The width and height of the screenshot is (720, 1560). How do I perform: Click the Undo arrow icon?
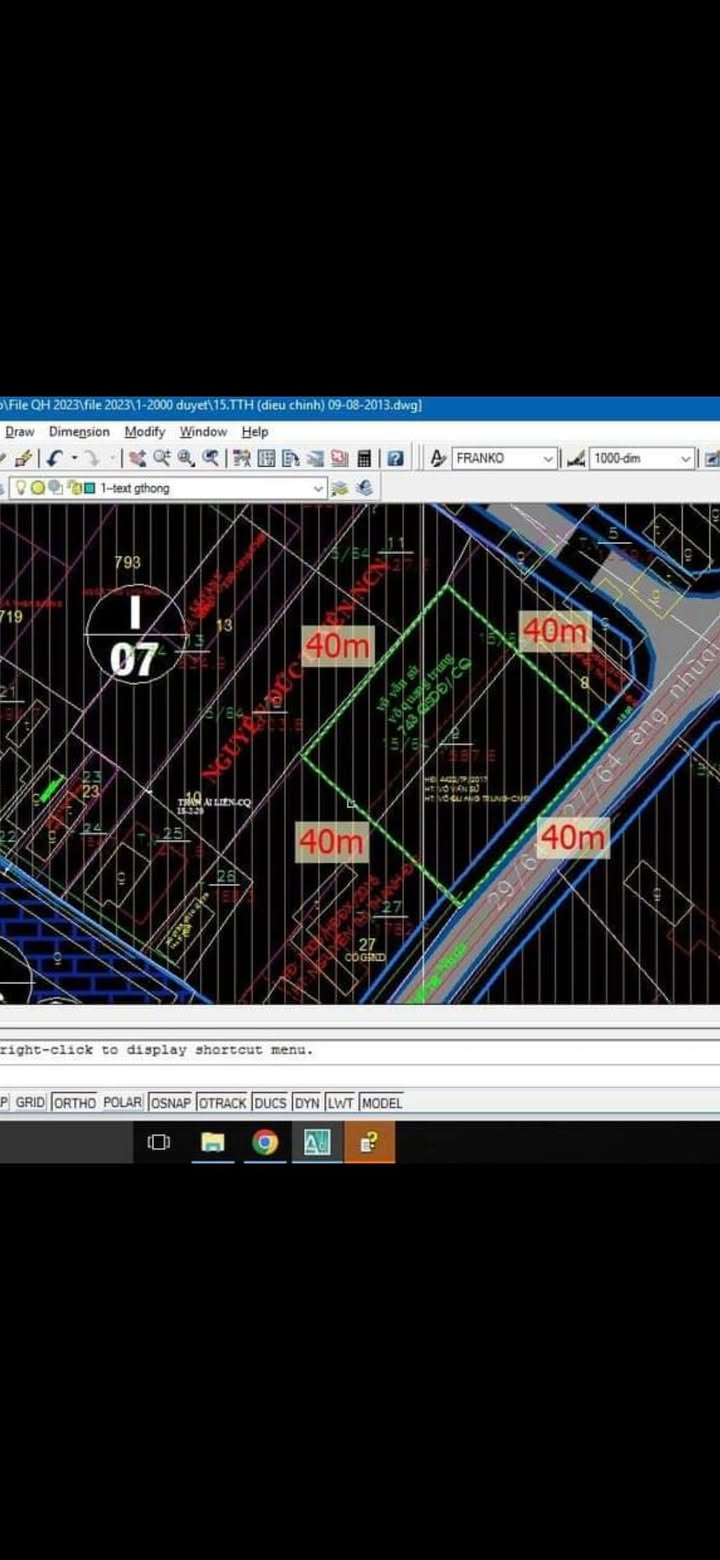pyautogui.click(x=54, y=458)
